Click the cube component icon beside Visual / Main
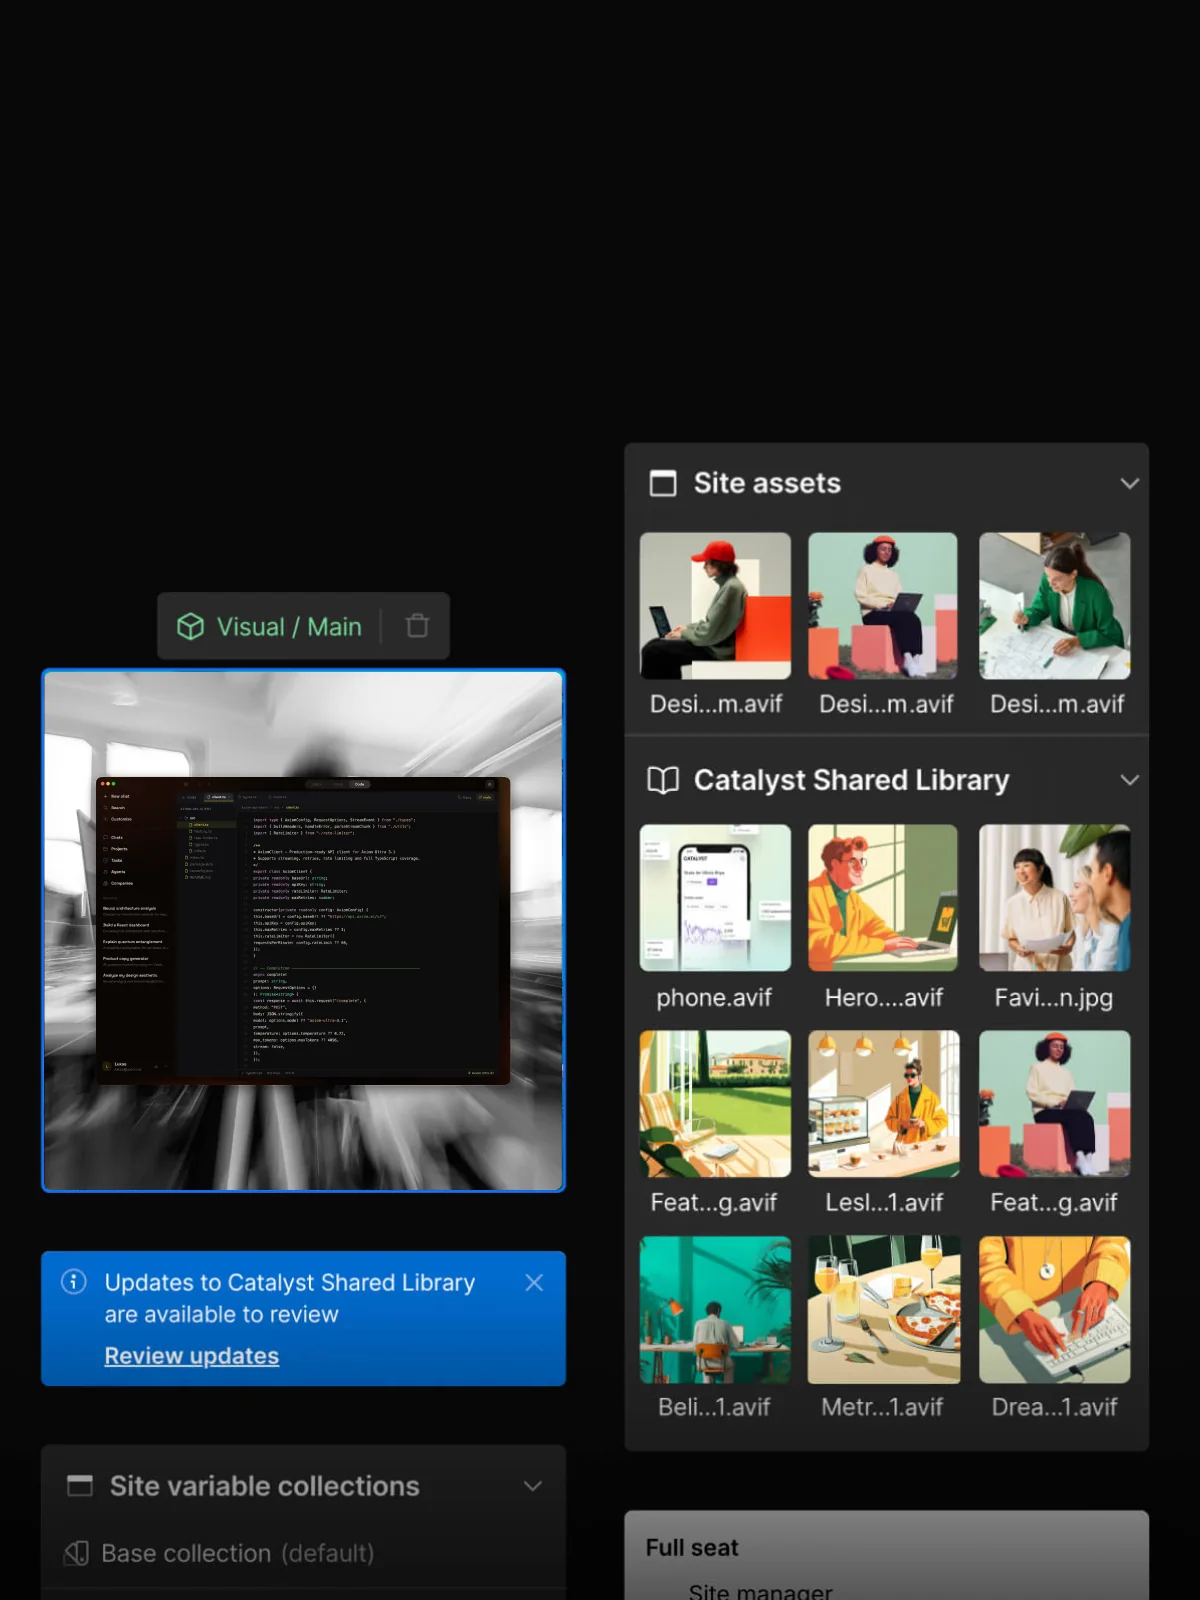The image size is (1200, 1600). click(x=190, y=626)
